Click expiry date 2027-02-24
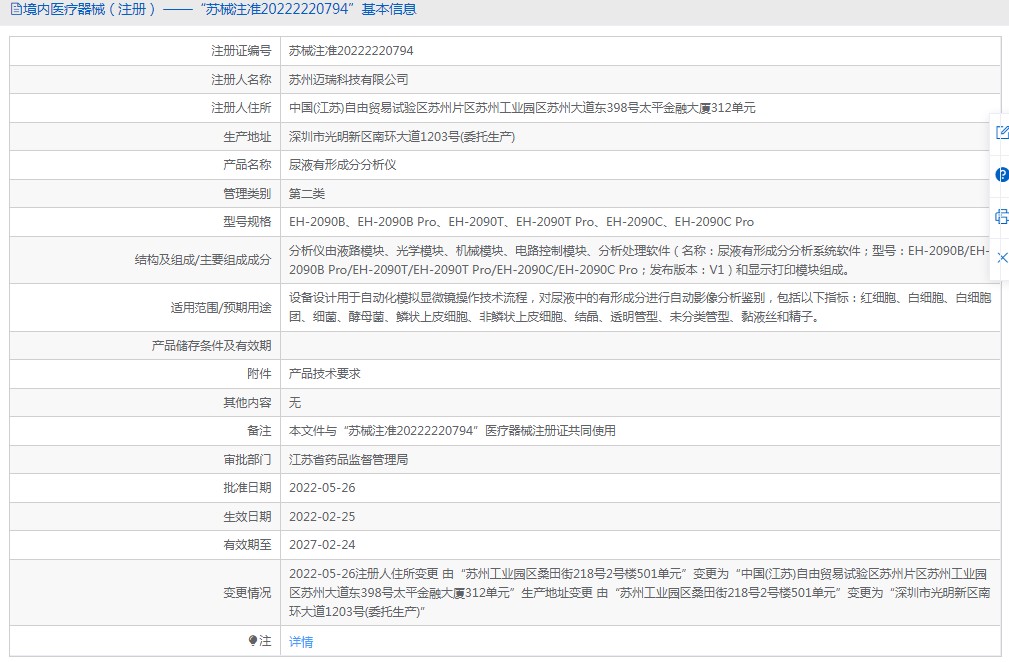This screenshot has width=1009, height=662. point(322,545)
